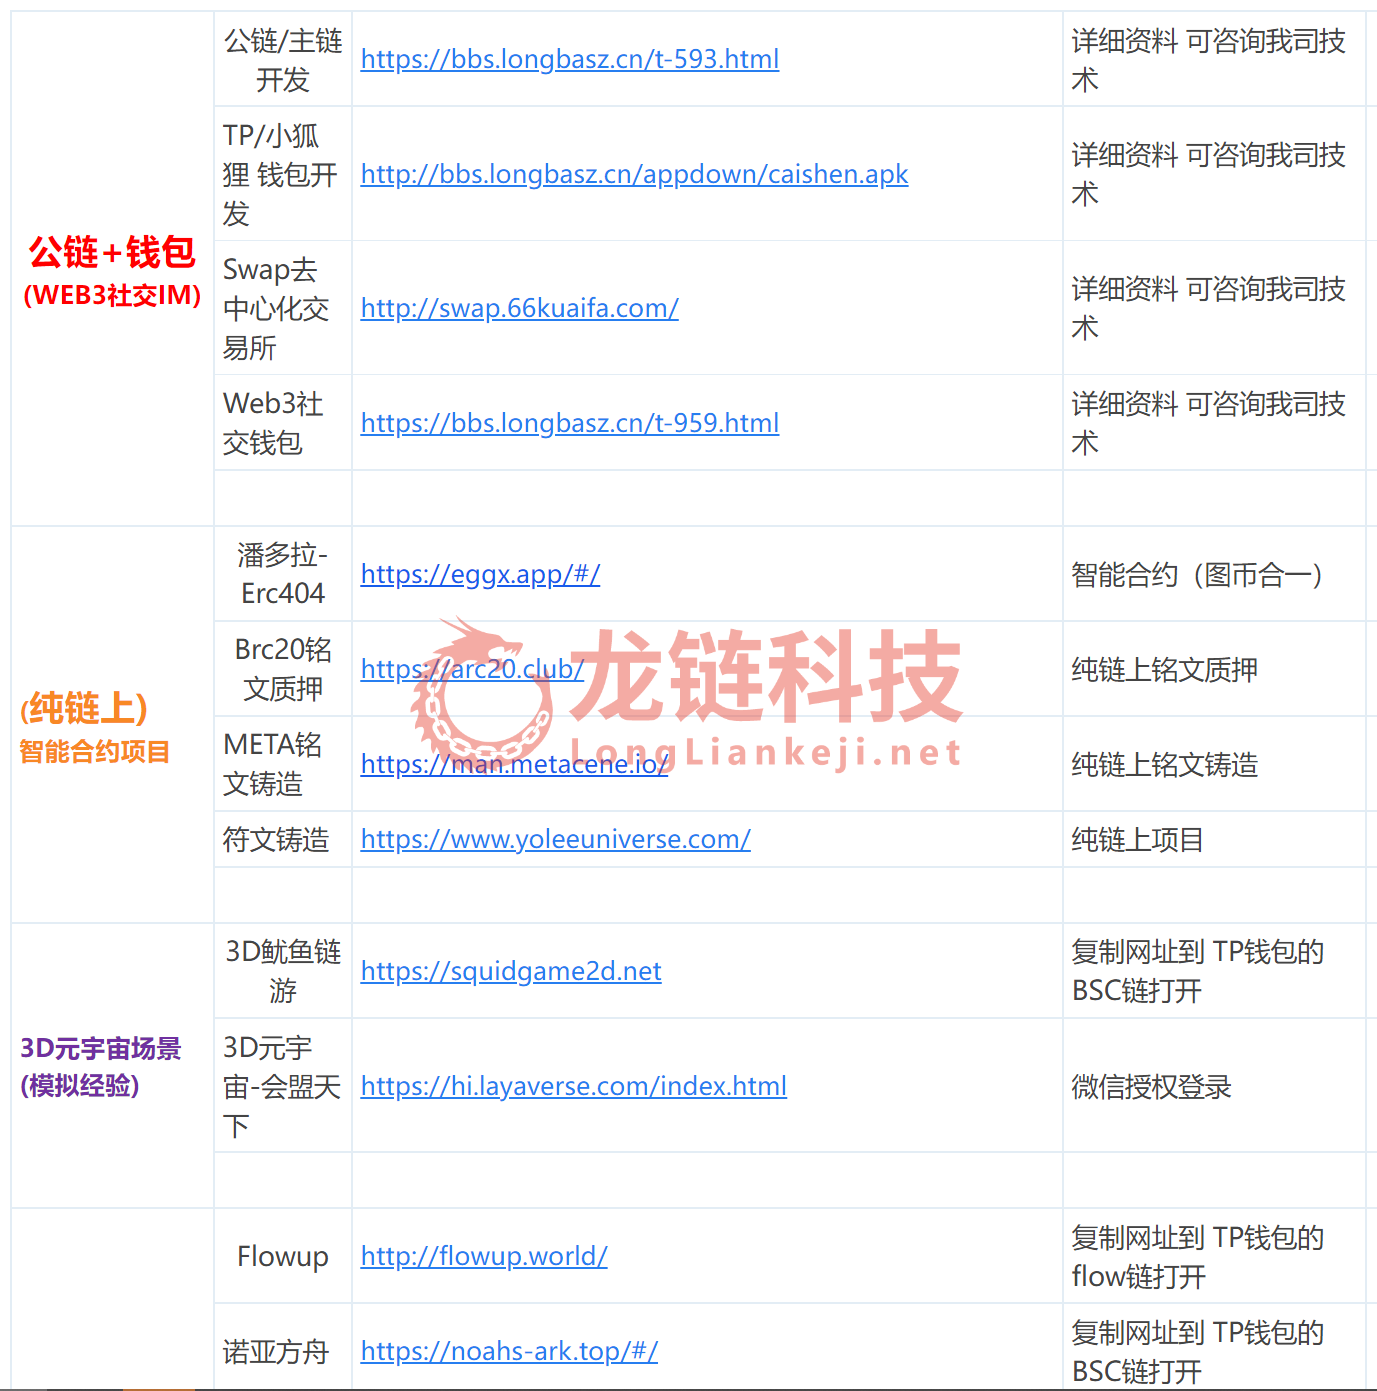The image size is (1377, 1391).
Task: Visit the flowup.world link
Action: [x=484, y=1256]
